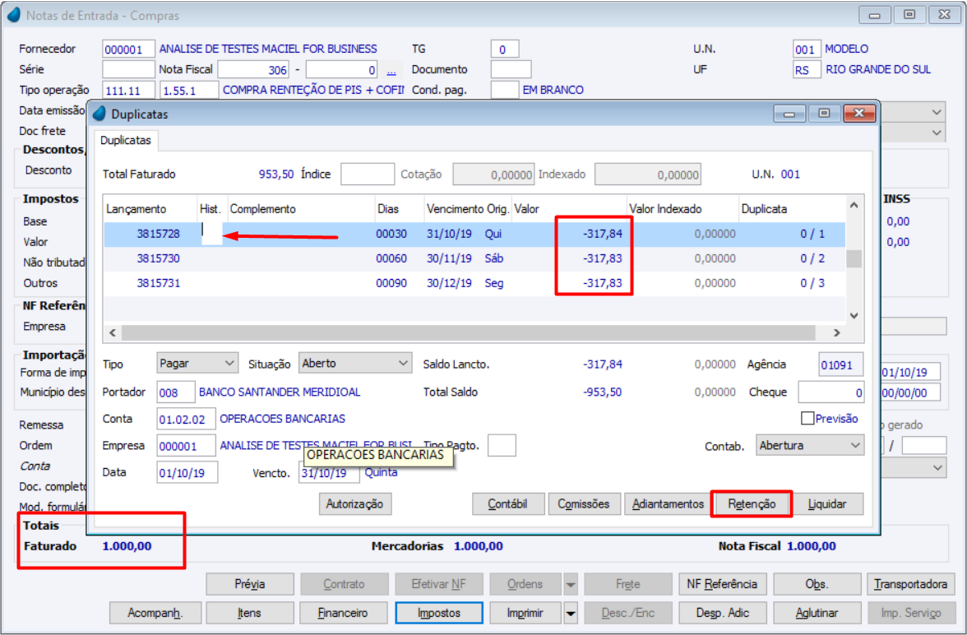Open the Autorização button
967x635 pixels.
tap(355, 504)
